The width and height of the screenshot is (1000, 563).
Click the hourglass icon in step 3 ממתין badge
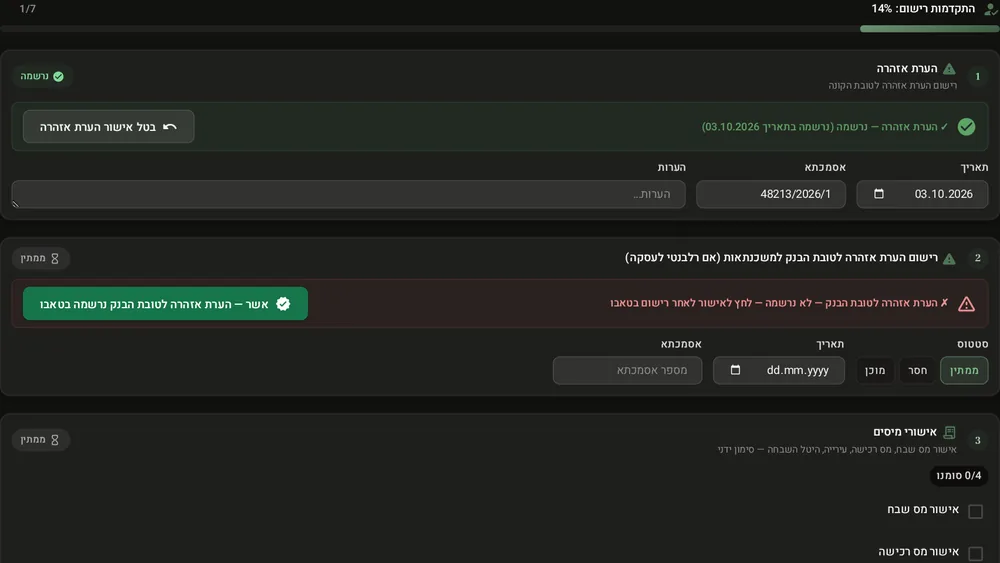[55, 440]
